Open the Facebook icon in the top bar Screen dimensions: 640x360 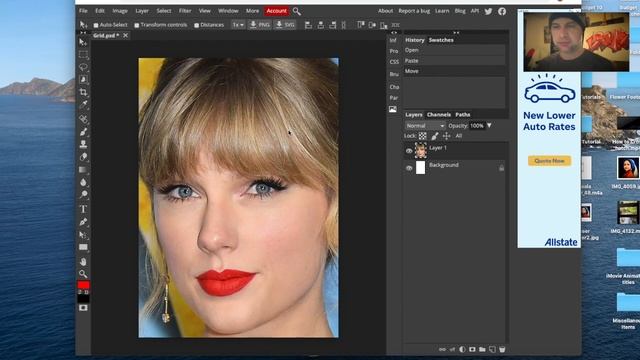tap(502, 11)
